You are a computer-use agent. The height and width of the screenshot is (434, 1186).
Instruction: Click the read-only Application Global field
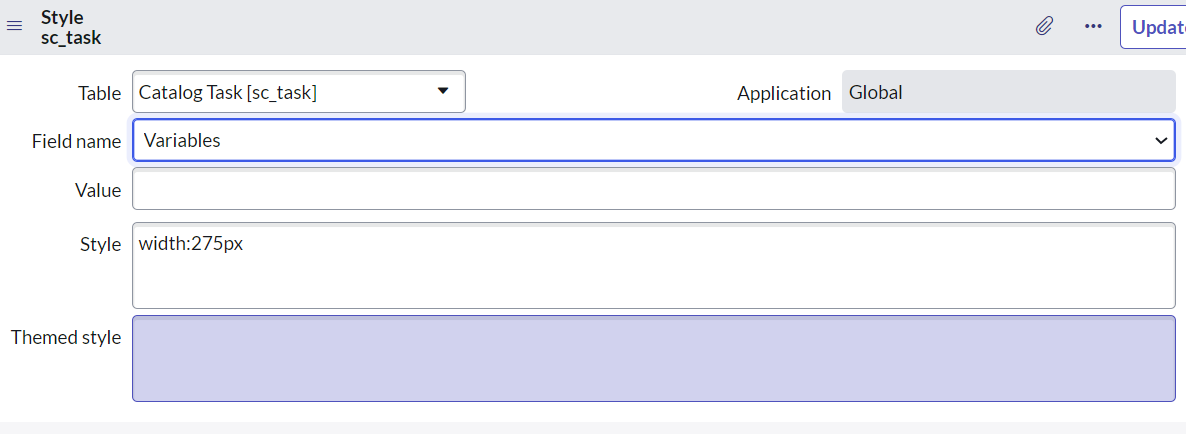pos(1008,92)
